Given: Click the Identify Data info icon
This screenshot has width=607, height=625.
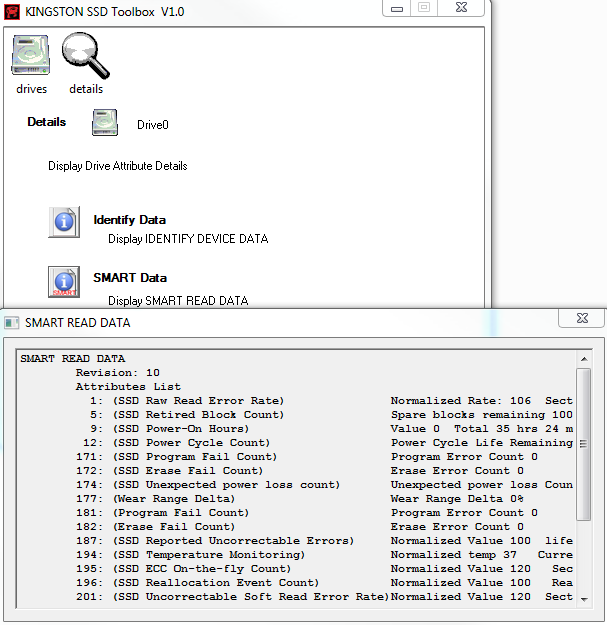Looking at the screenshot, I should coord(64,222).
